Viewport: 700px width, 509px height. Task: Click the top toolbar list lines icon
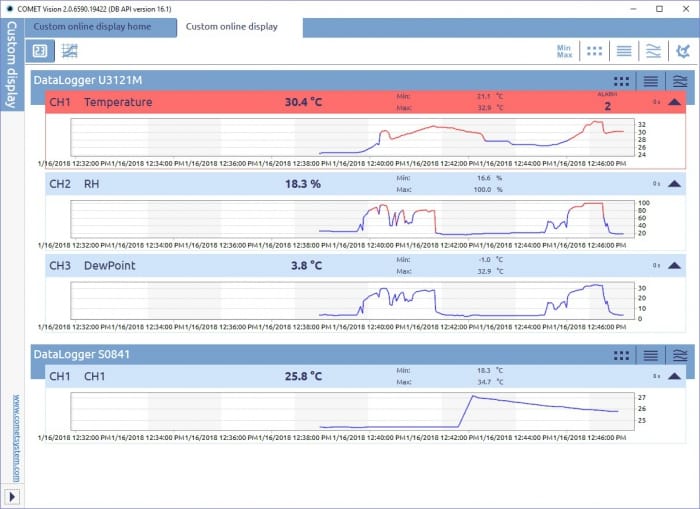[x=624, y=50]
